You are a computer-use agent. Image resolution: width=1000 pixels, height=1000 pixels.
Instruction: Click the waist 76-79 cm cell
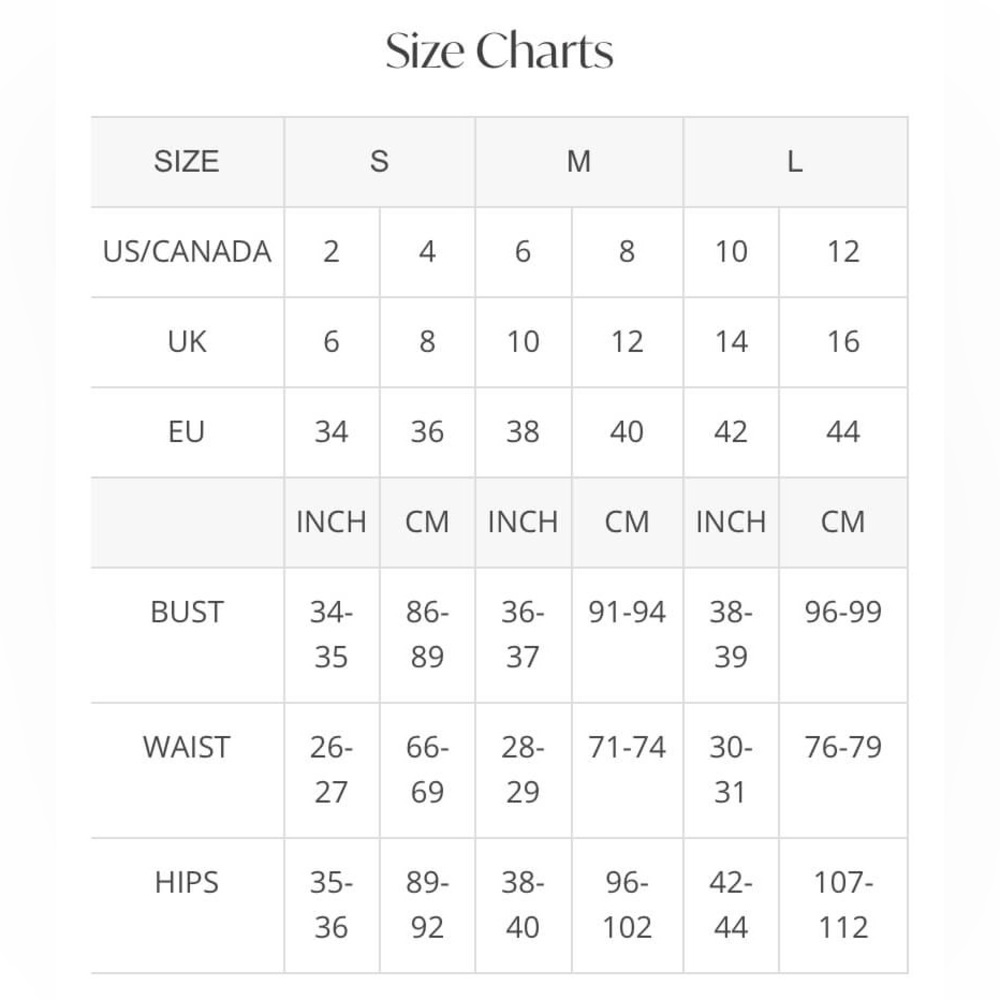point(843,770)
